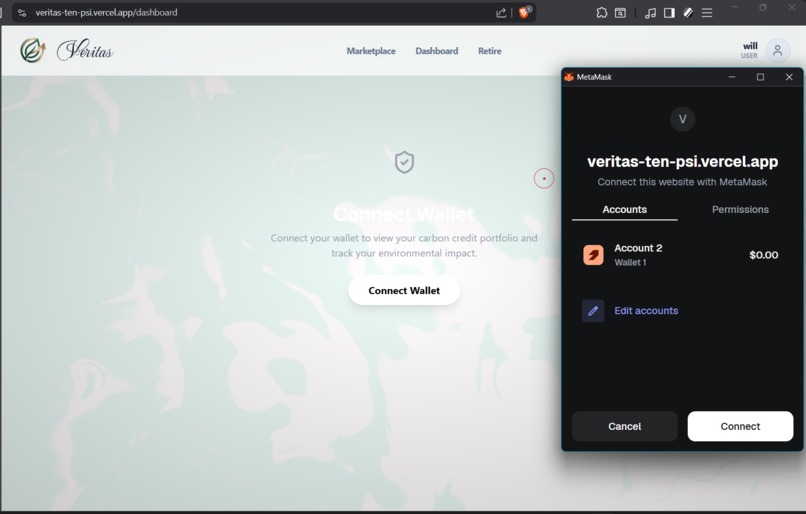
Task: Click the Veritas leaf logo icon
Action: (32, 50)
